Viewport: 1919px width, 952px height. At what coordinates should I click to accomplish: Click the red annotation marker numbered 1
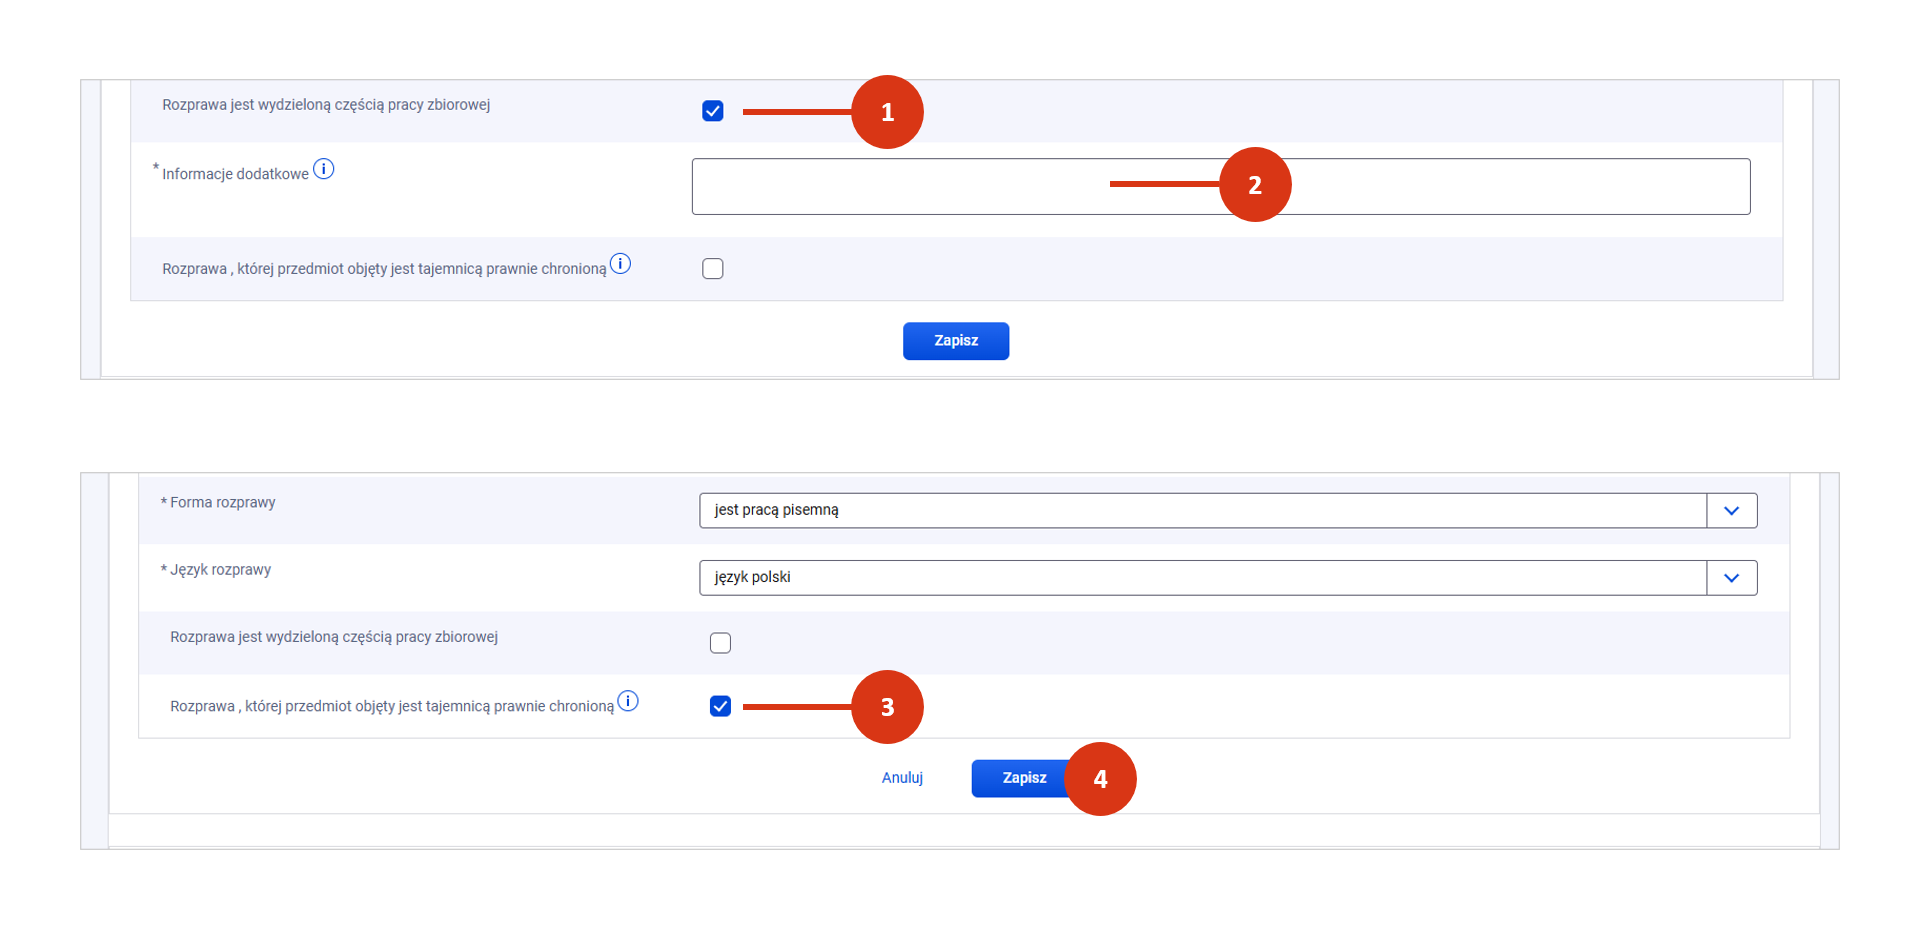tap(887, 112)
